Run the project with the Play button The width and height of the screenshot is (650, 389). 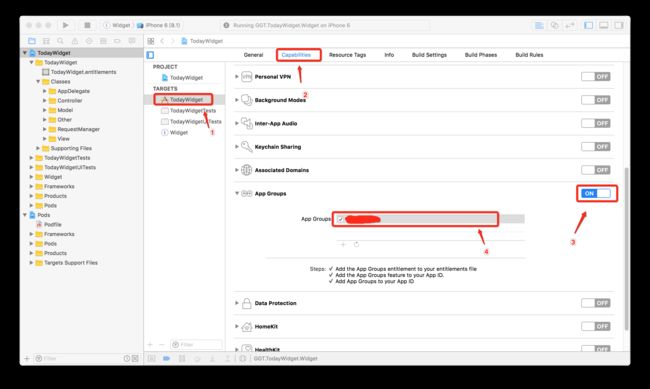65,25
